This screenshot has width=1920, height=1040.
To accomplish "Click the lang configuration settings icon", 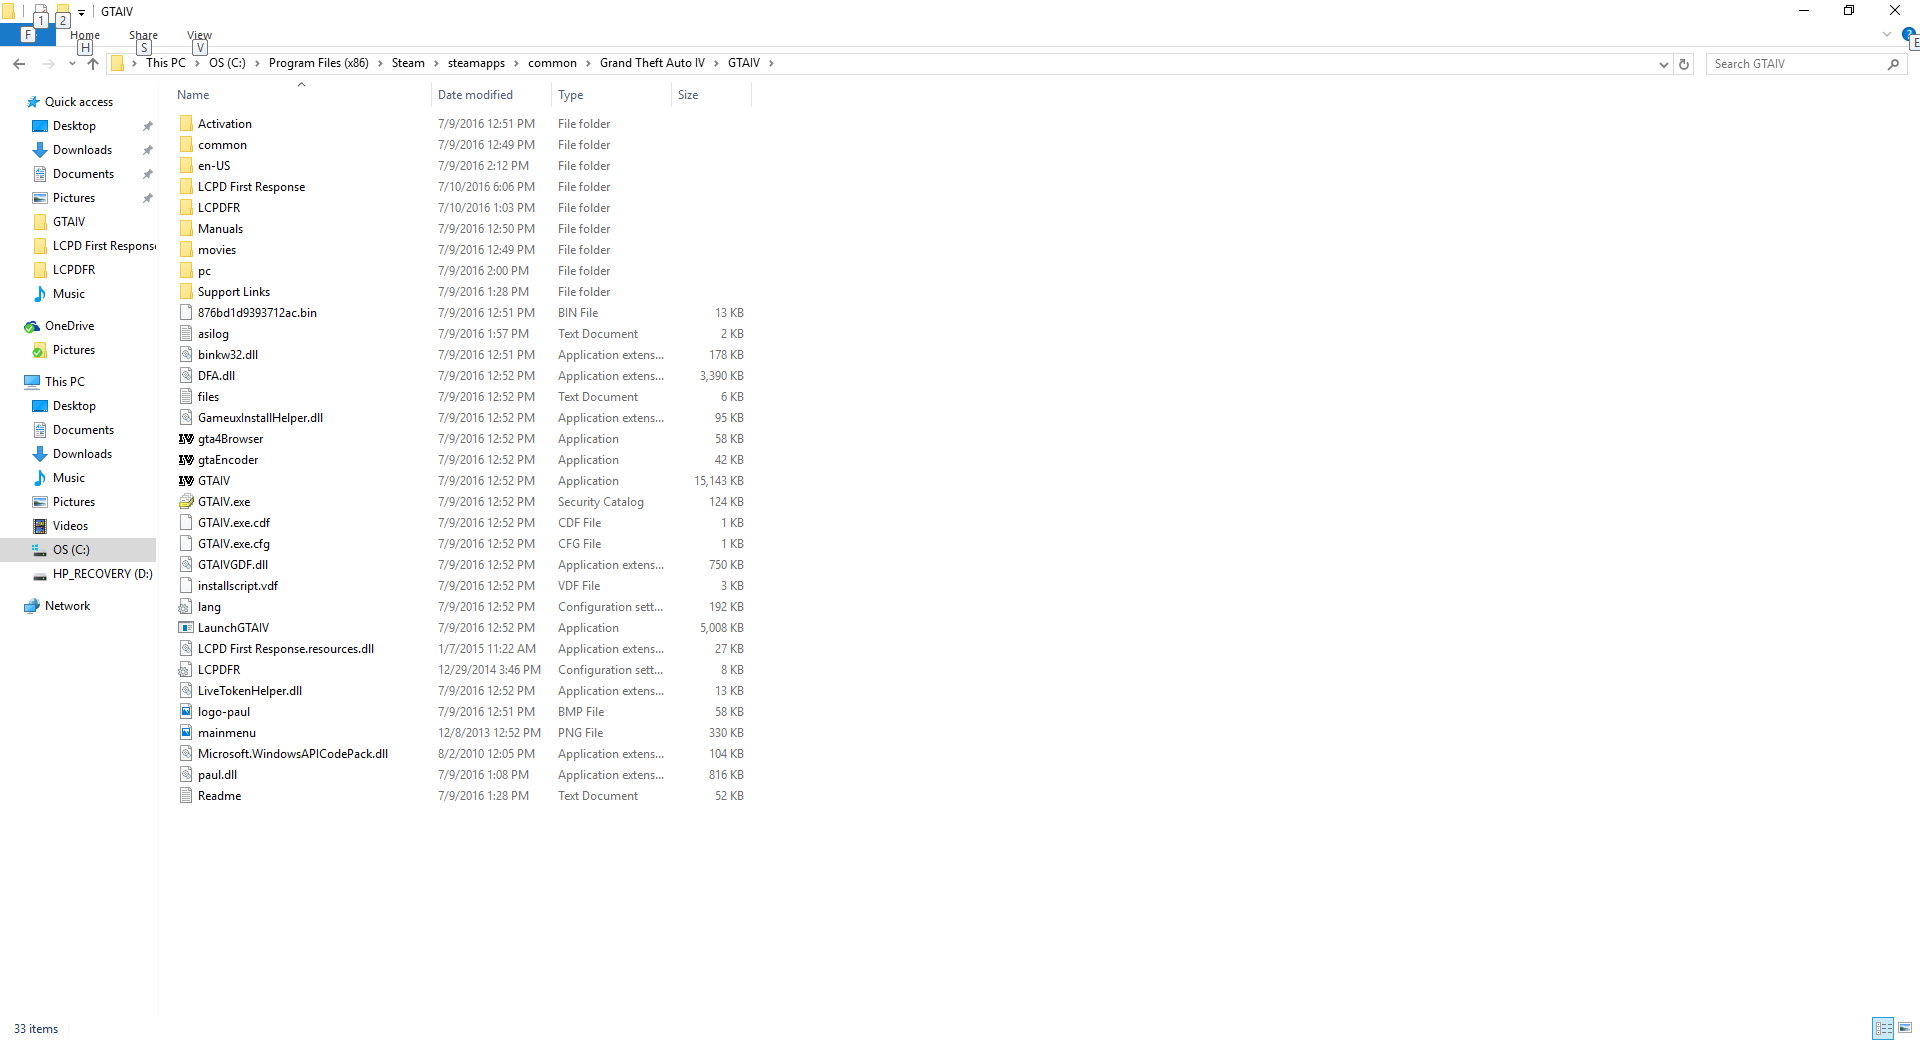I will (186, 607).
